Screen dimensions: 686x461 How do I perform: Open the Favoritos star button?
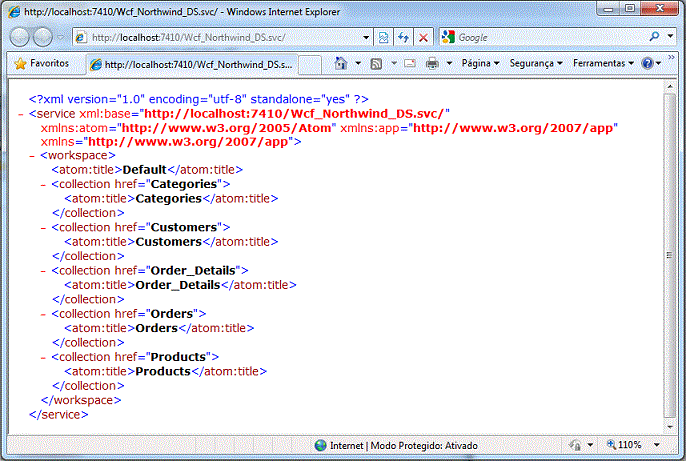tap(42, 63)
